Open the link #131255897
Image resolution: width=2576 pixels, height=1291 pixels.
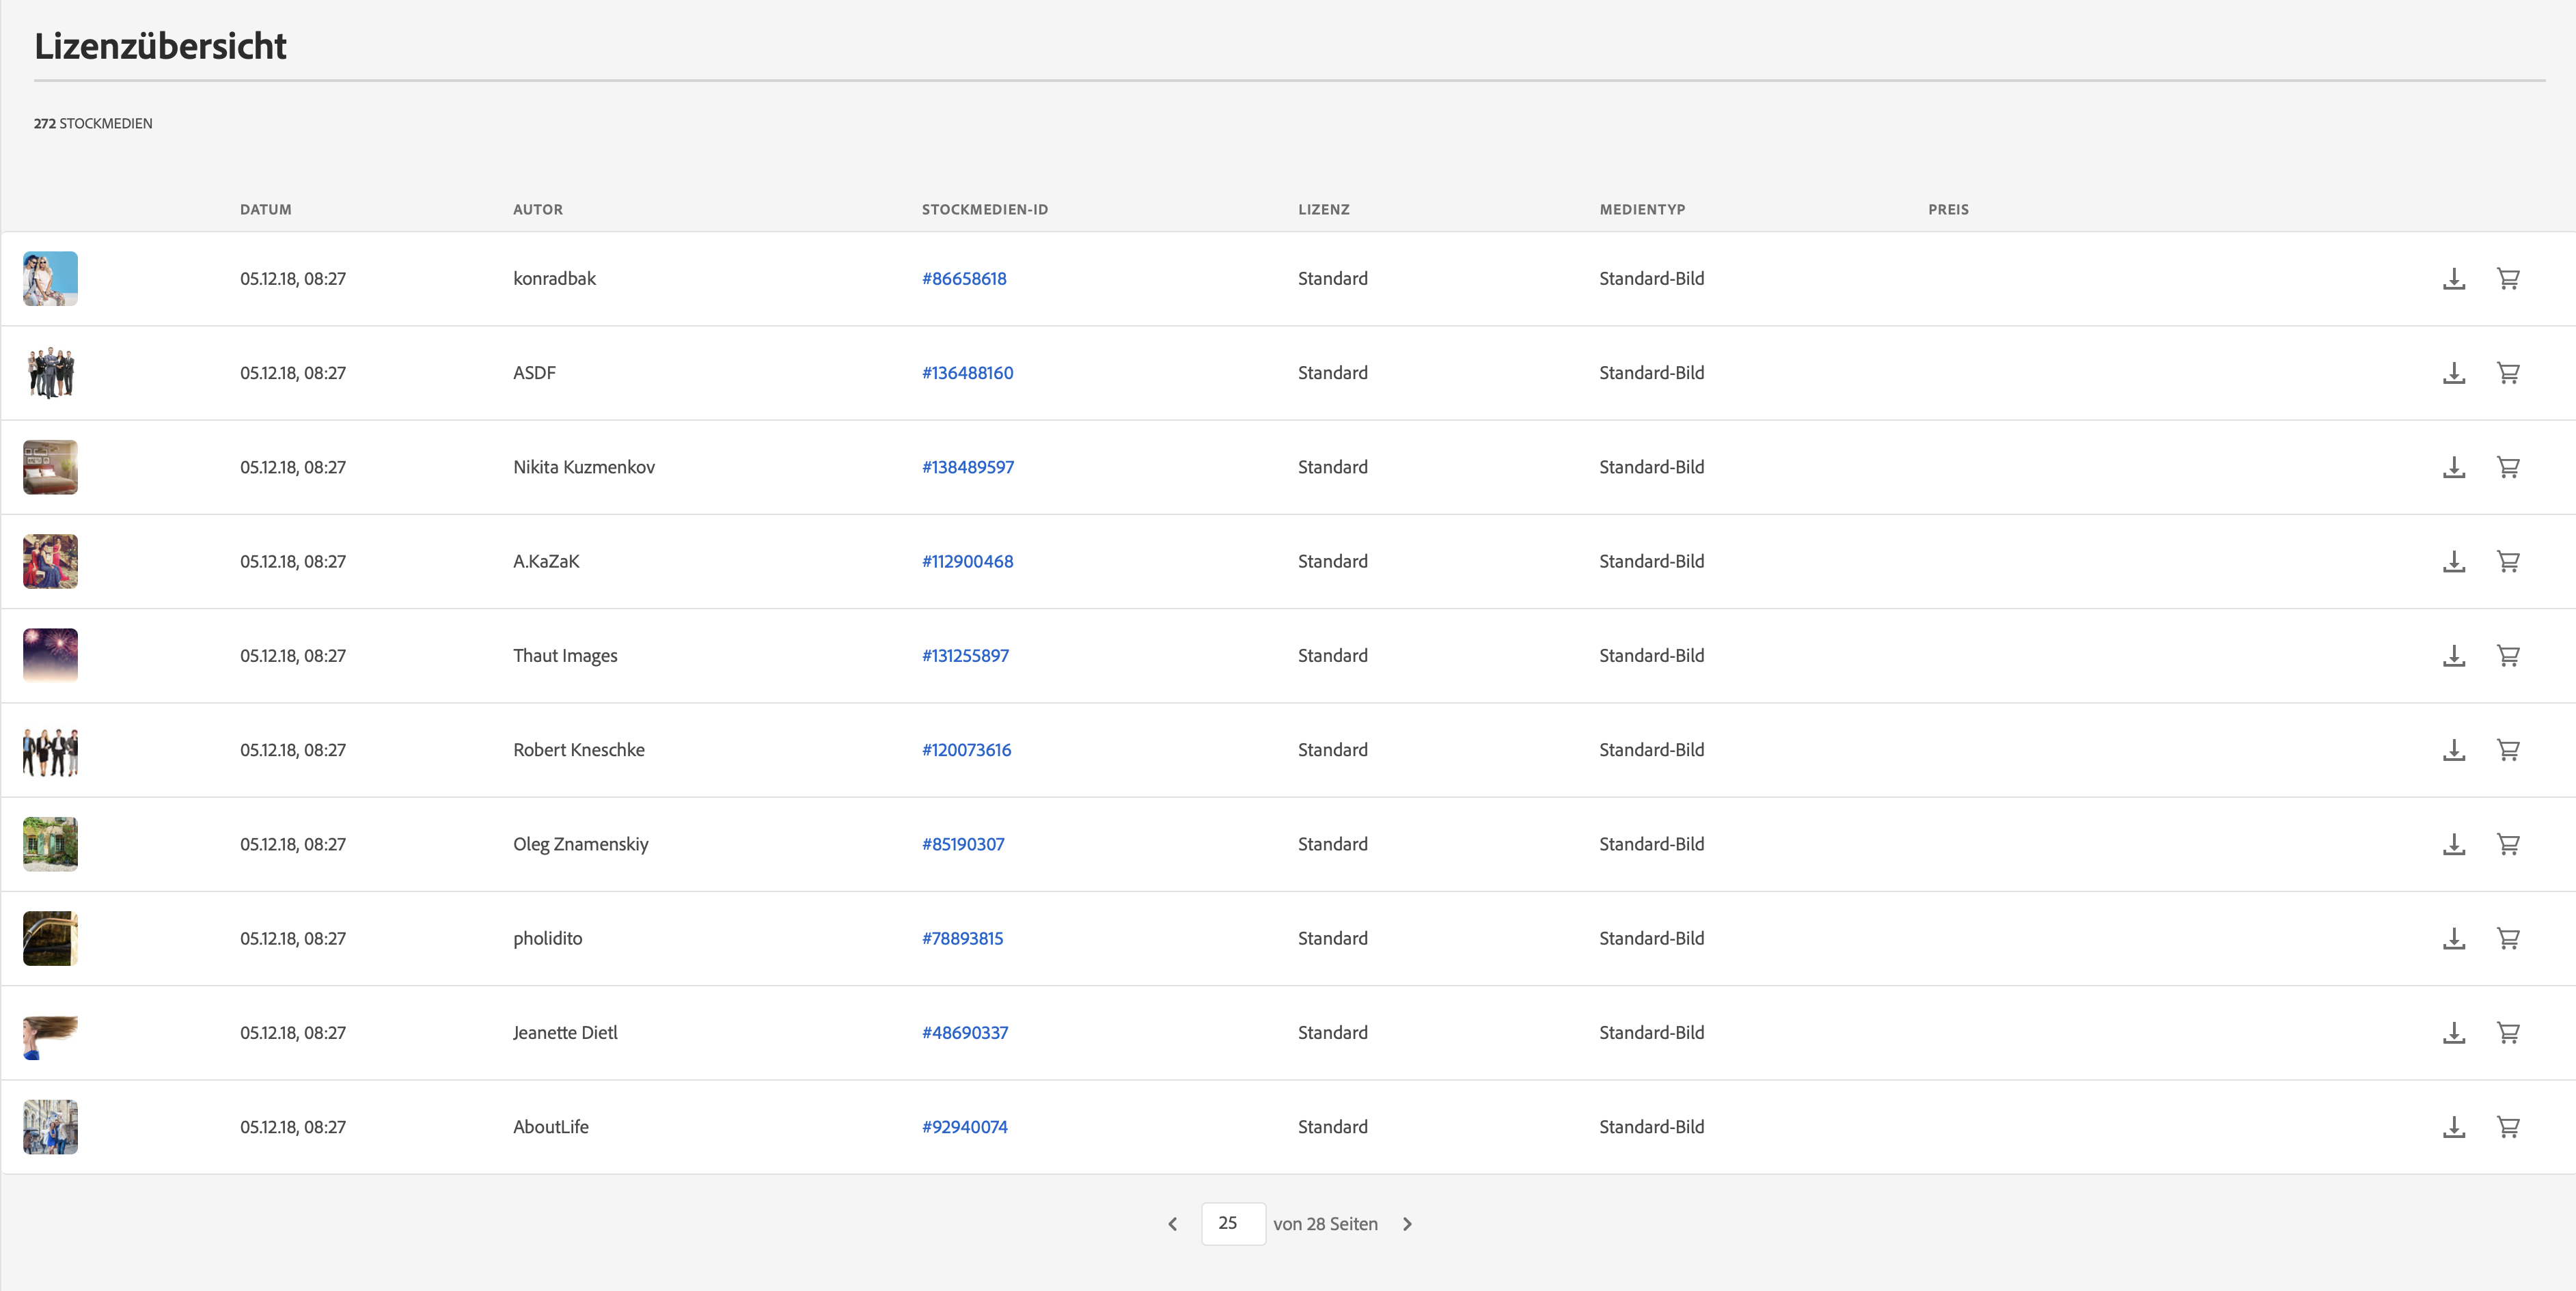click(965, 656)
